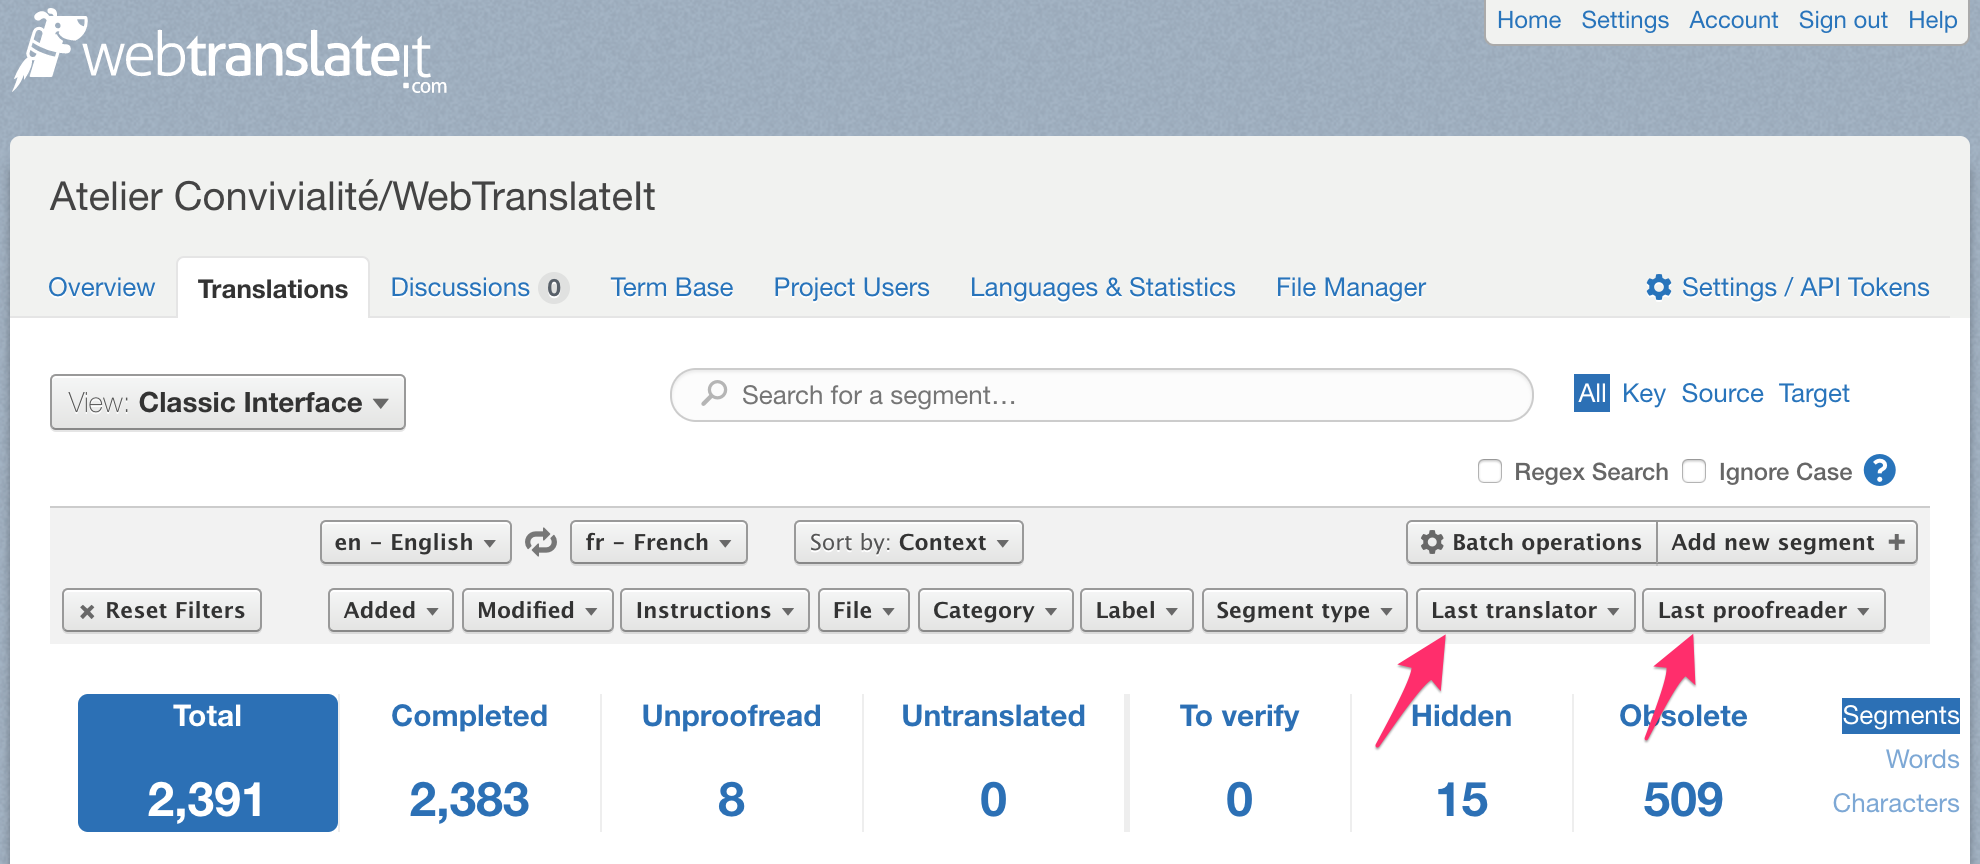Click the WebTranslateIt logo

230,52
